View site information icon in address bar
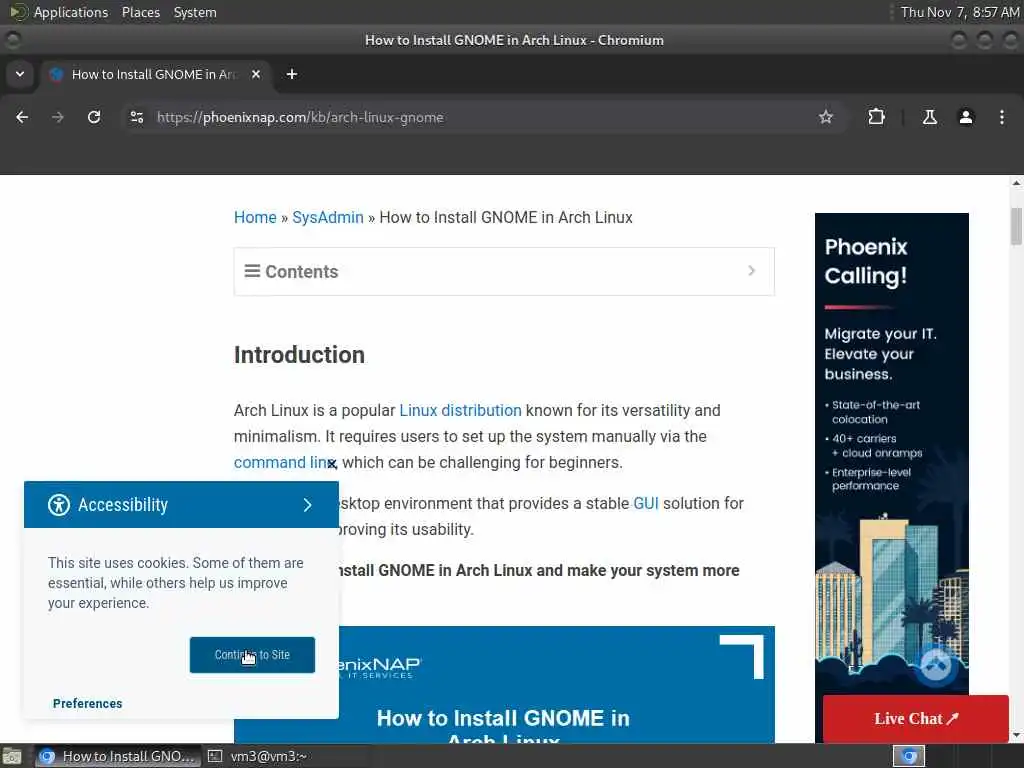Screen dimensions: 1024x768 click(x=137, y=117)
